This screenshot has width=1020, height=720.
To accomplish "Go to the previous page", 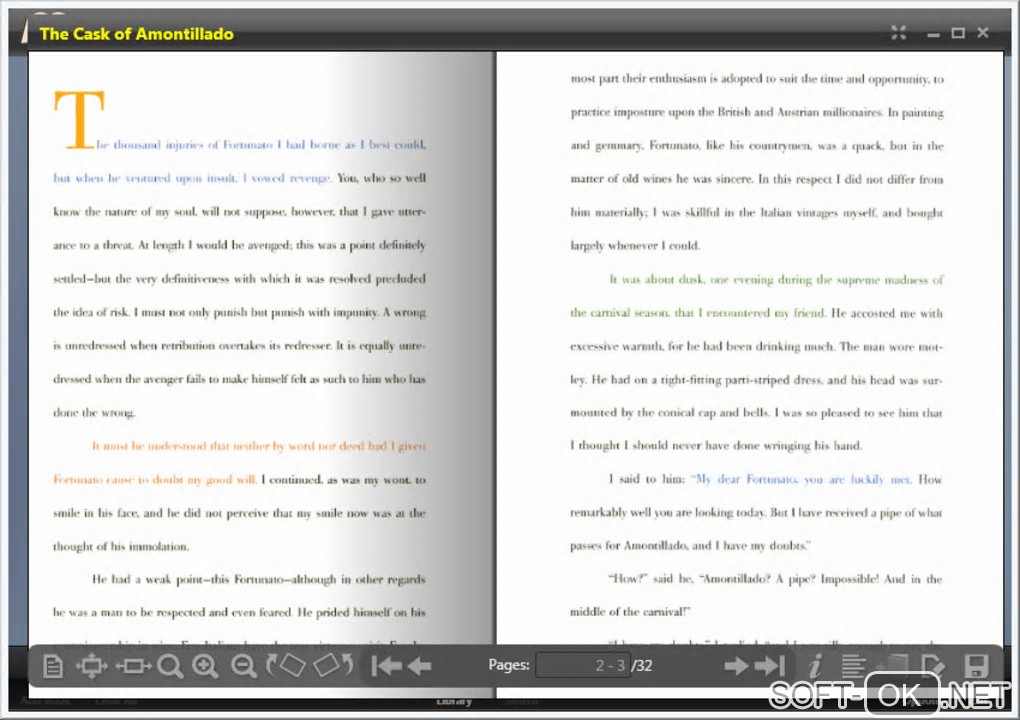I will tap(420, 666).
